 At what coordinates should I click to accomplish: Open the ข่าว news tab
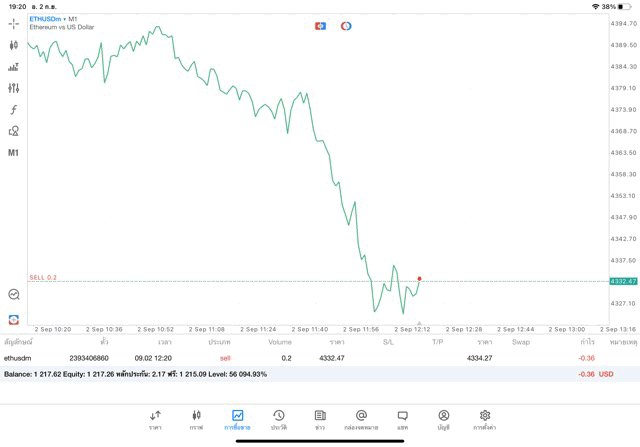pyautogui.click(x=319, y=420)
